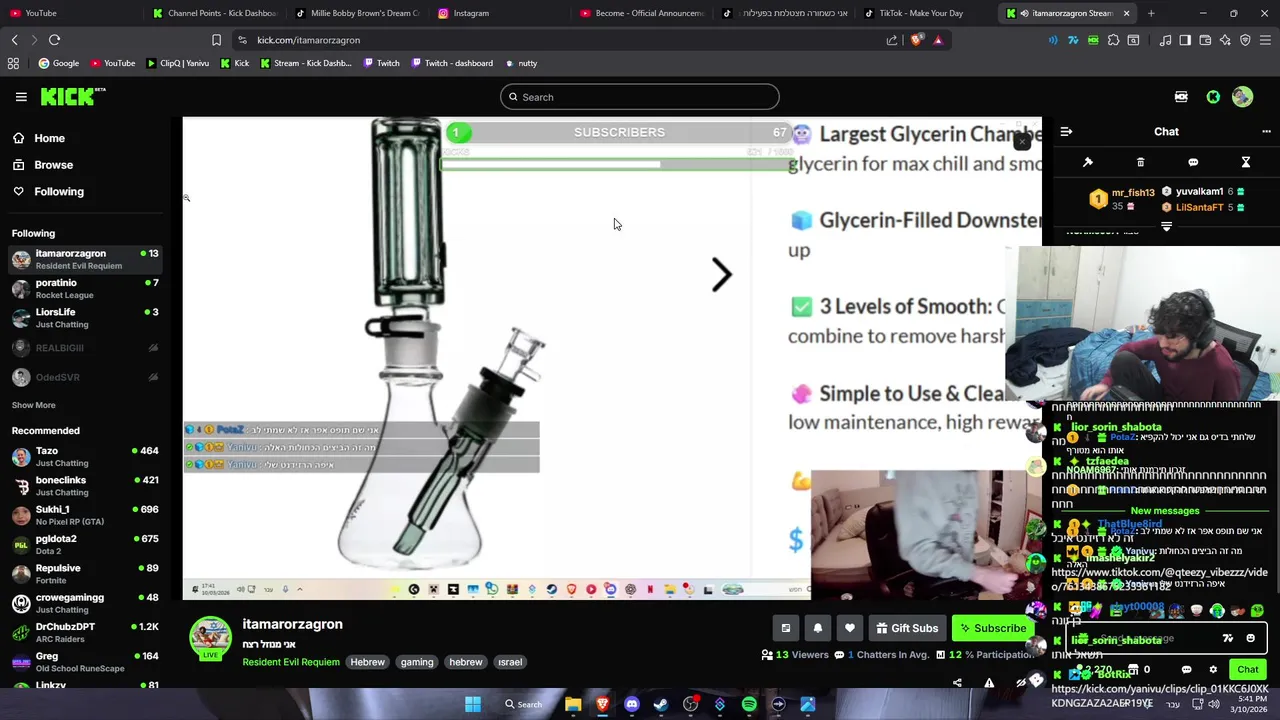
Task: Click the Kick search field
Action: (640, 97)
